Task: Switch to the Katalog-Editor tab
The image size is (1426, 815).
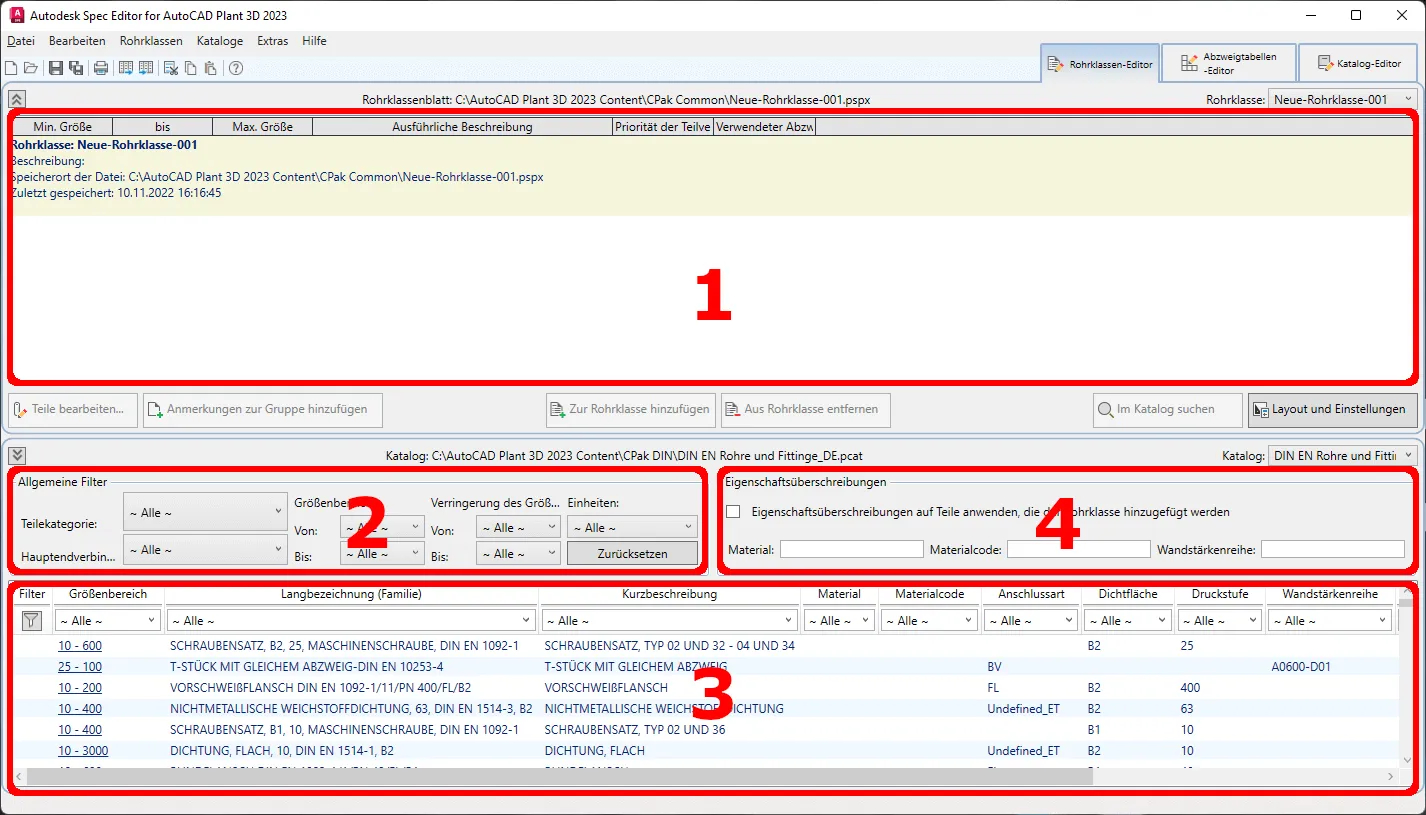Action: (1358, 64)
